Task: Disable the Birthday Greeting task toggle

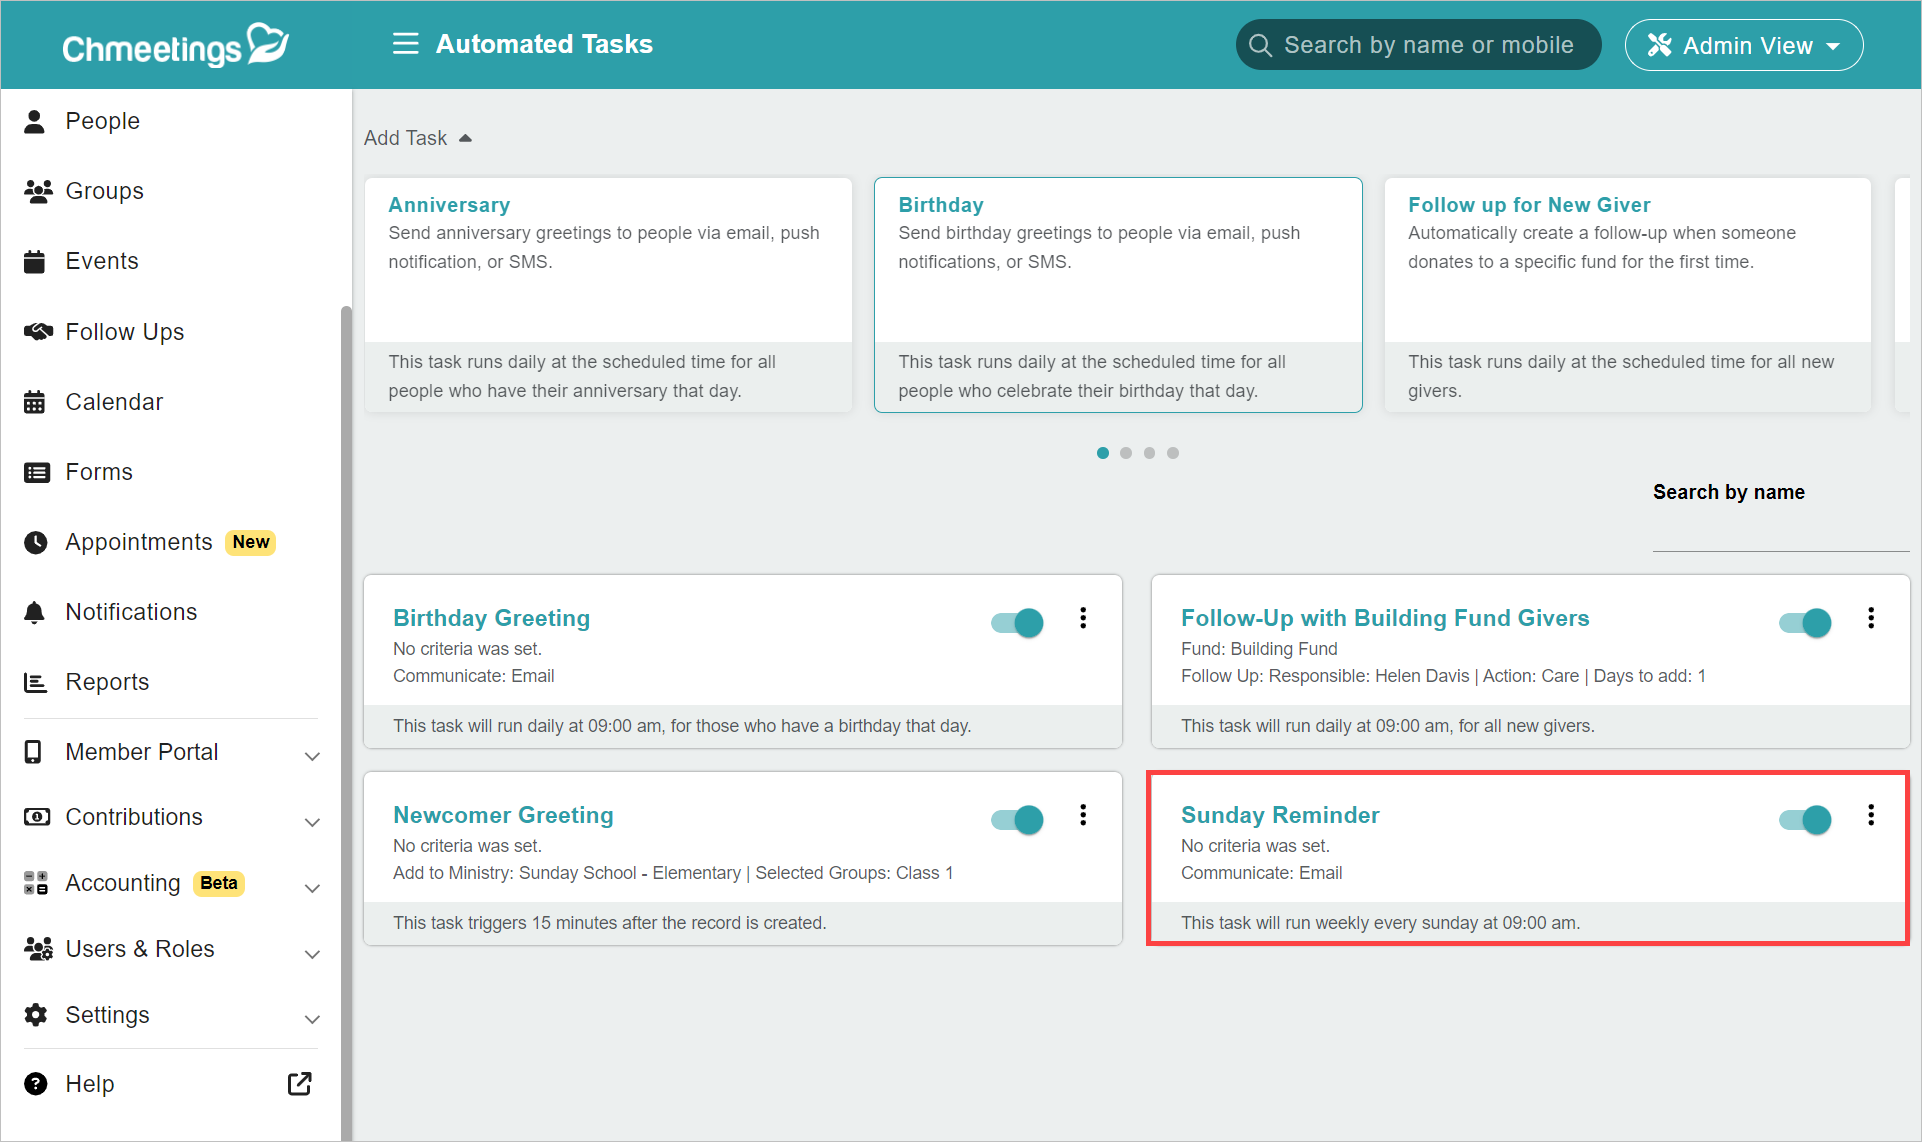Action: tap(1017, 623)
